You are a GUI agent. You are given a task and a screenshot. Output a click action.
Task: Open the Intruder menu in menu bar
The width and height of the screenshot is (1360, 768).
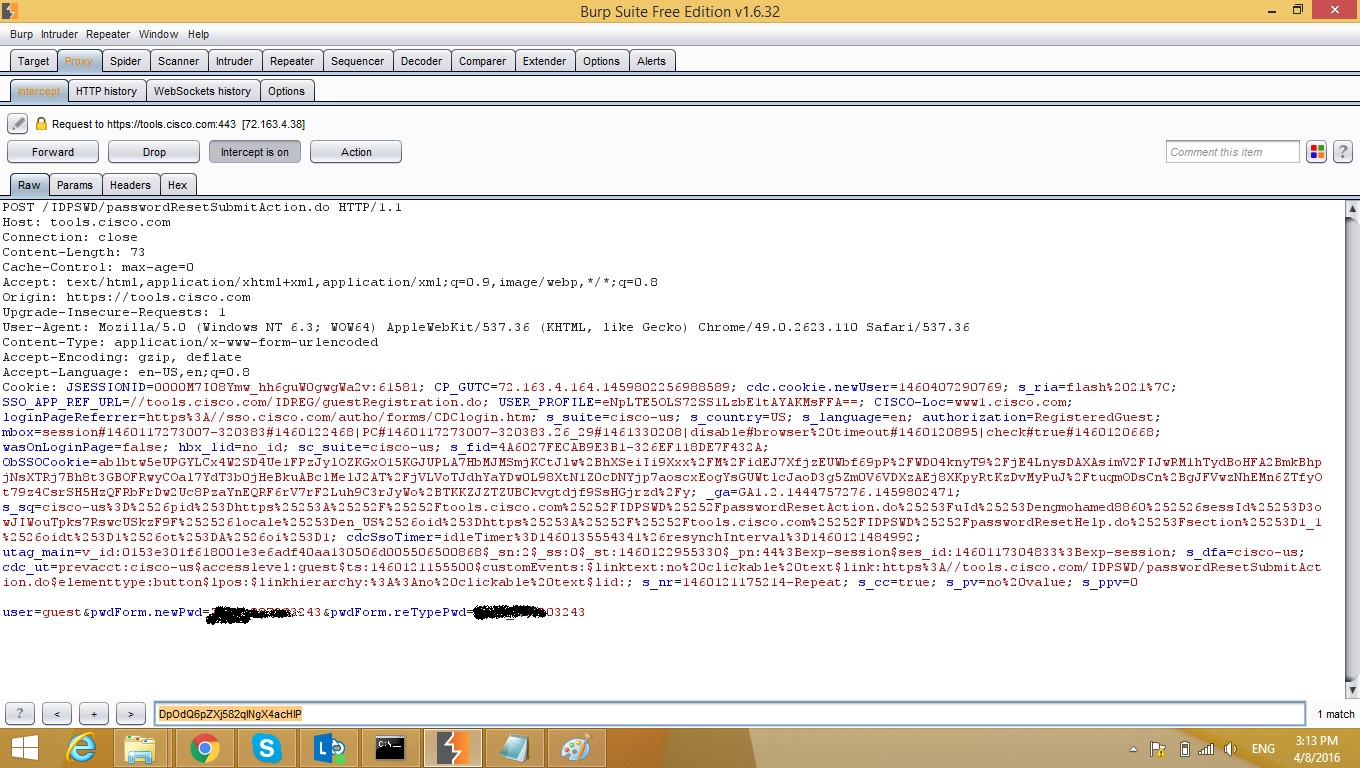(x=59, y=34)
